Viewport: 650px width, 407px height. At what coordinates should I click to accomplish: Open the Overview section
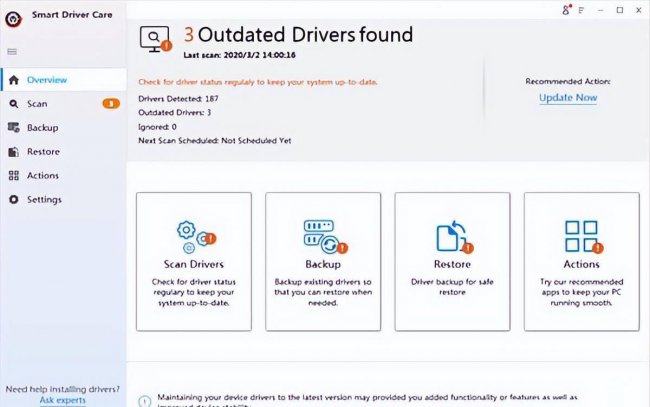pos(63,80)
